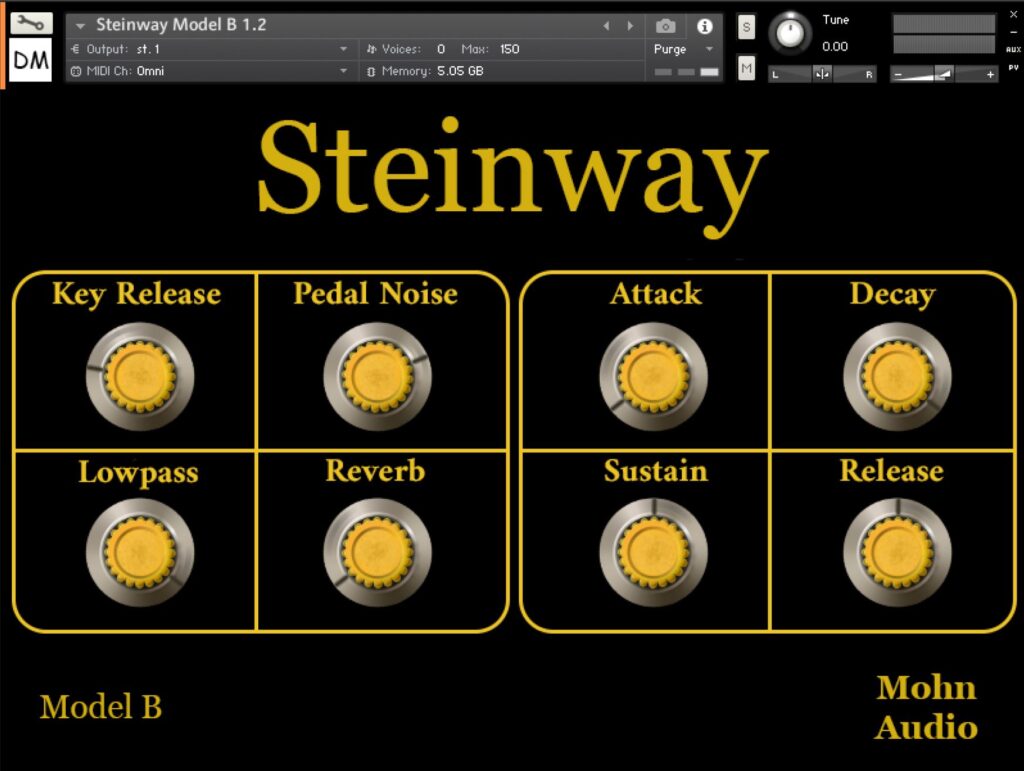This screenshot has width=1024, height=771.
Task: Open the snapshot view via camera icon
Action: (665, 26)
